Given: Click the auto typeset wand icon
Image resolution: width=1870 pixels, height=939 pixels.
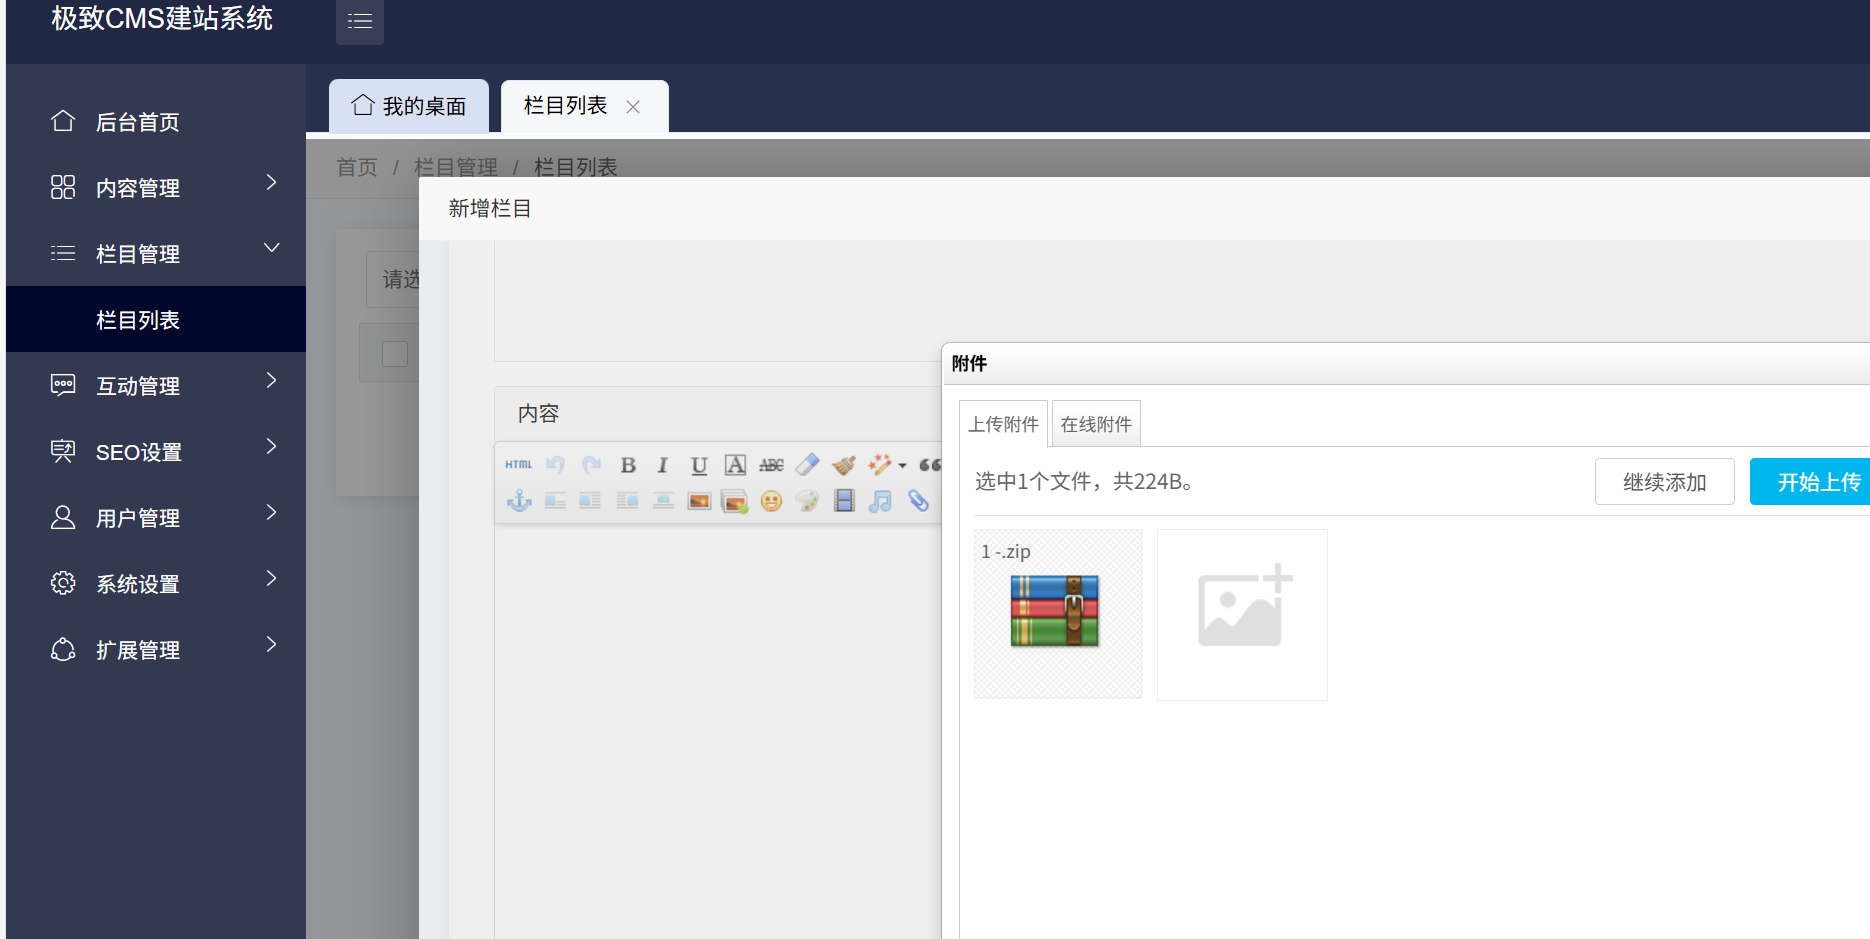Looking at the screenshot, I should pos(879,465).
